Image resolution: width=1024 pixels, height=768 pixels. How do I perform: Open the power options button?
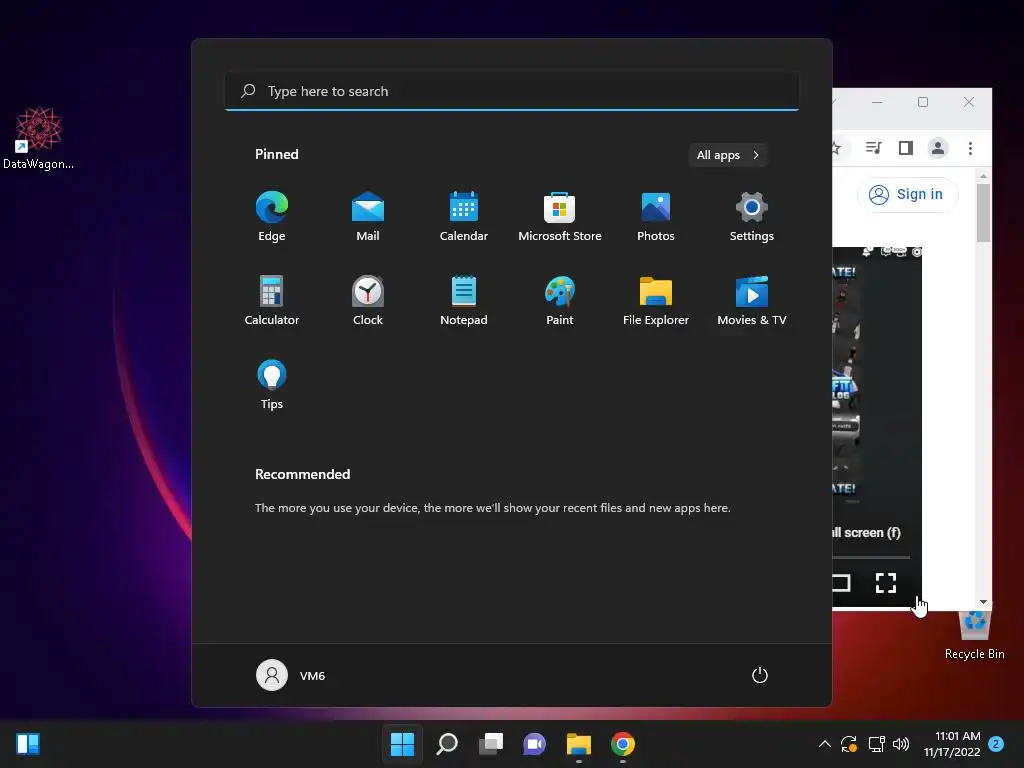[760, 675]
